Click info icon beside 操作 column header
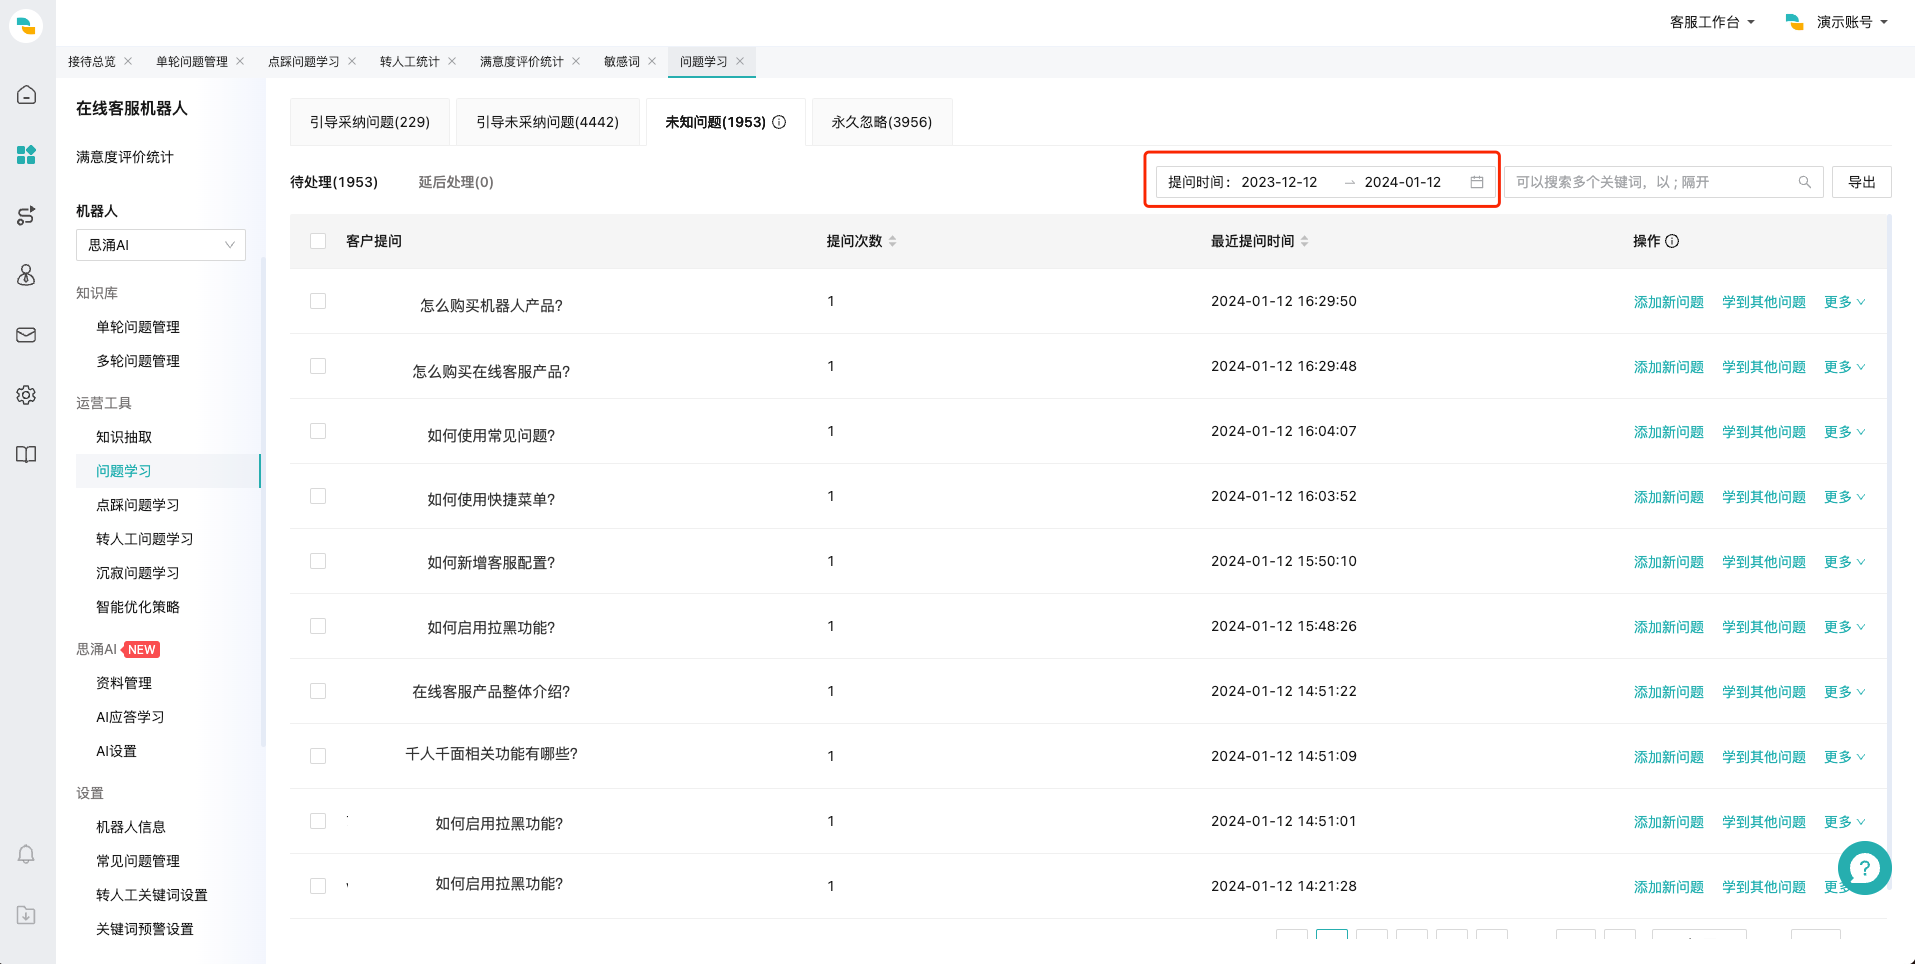This screenshot has height=964, width=1915. coord(1672,241)
